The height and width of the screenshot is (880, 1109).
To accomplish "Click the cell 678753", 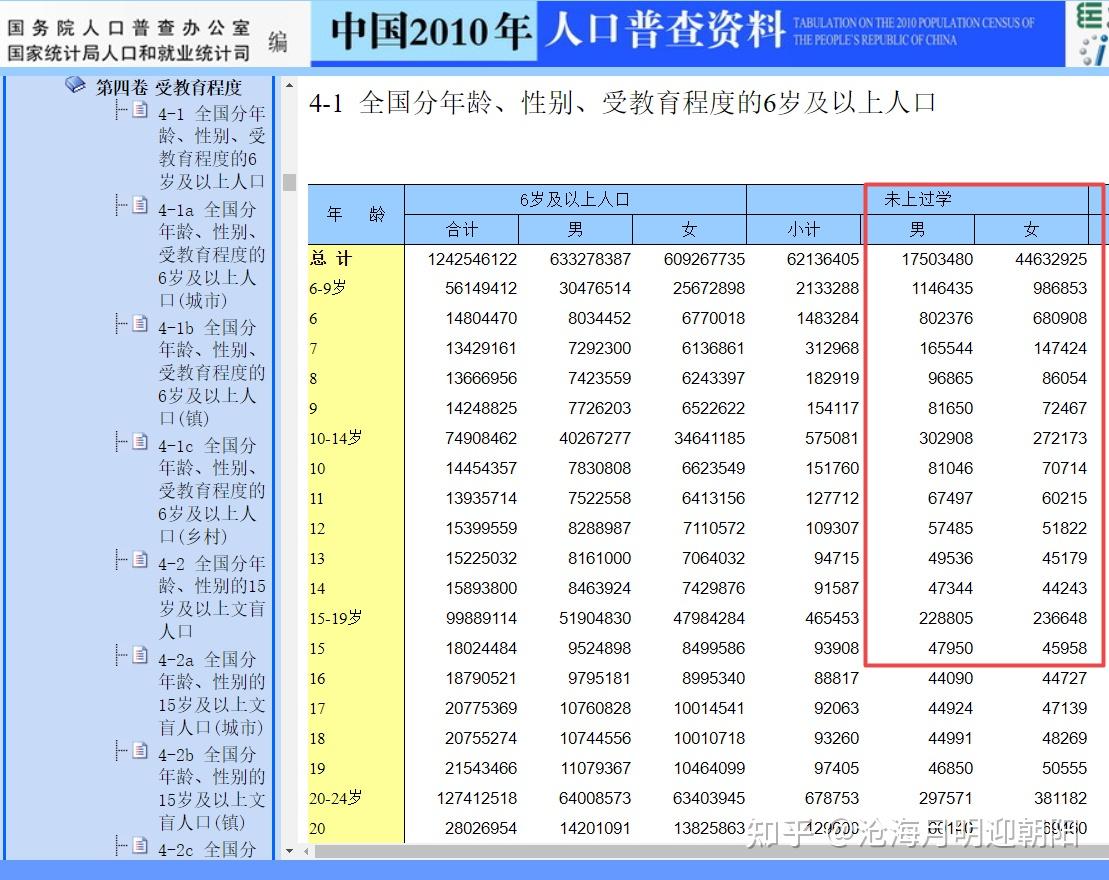I will [832, 798].
